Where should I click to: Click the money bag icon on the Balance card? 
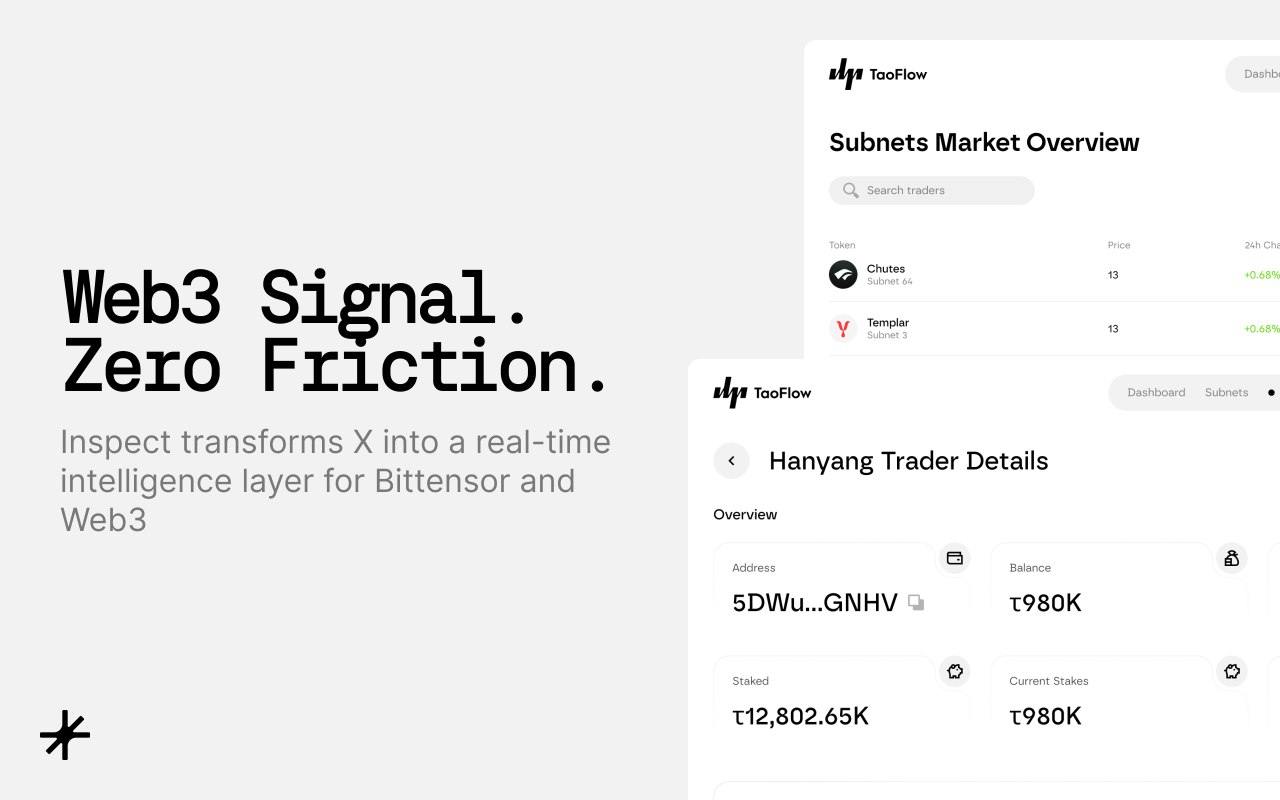(x=1231, y=558)
